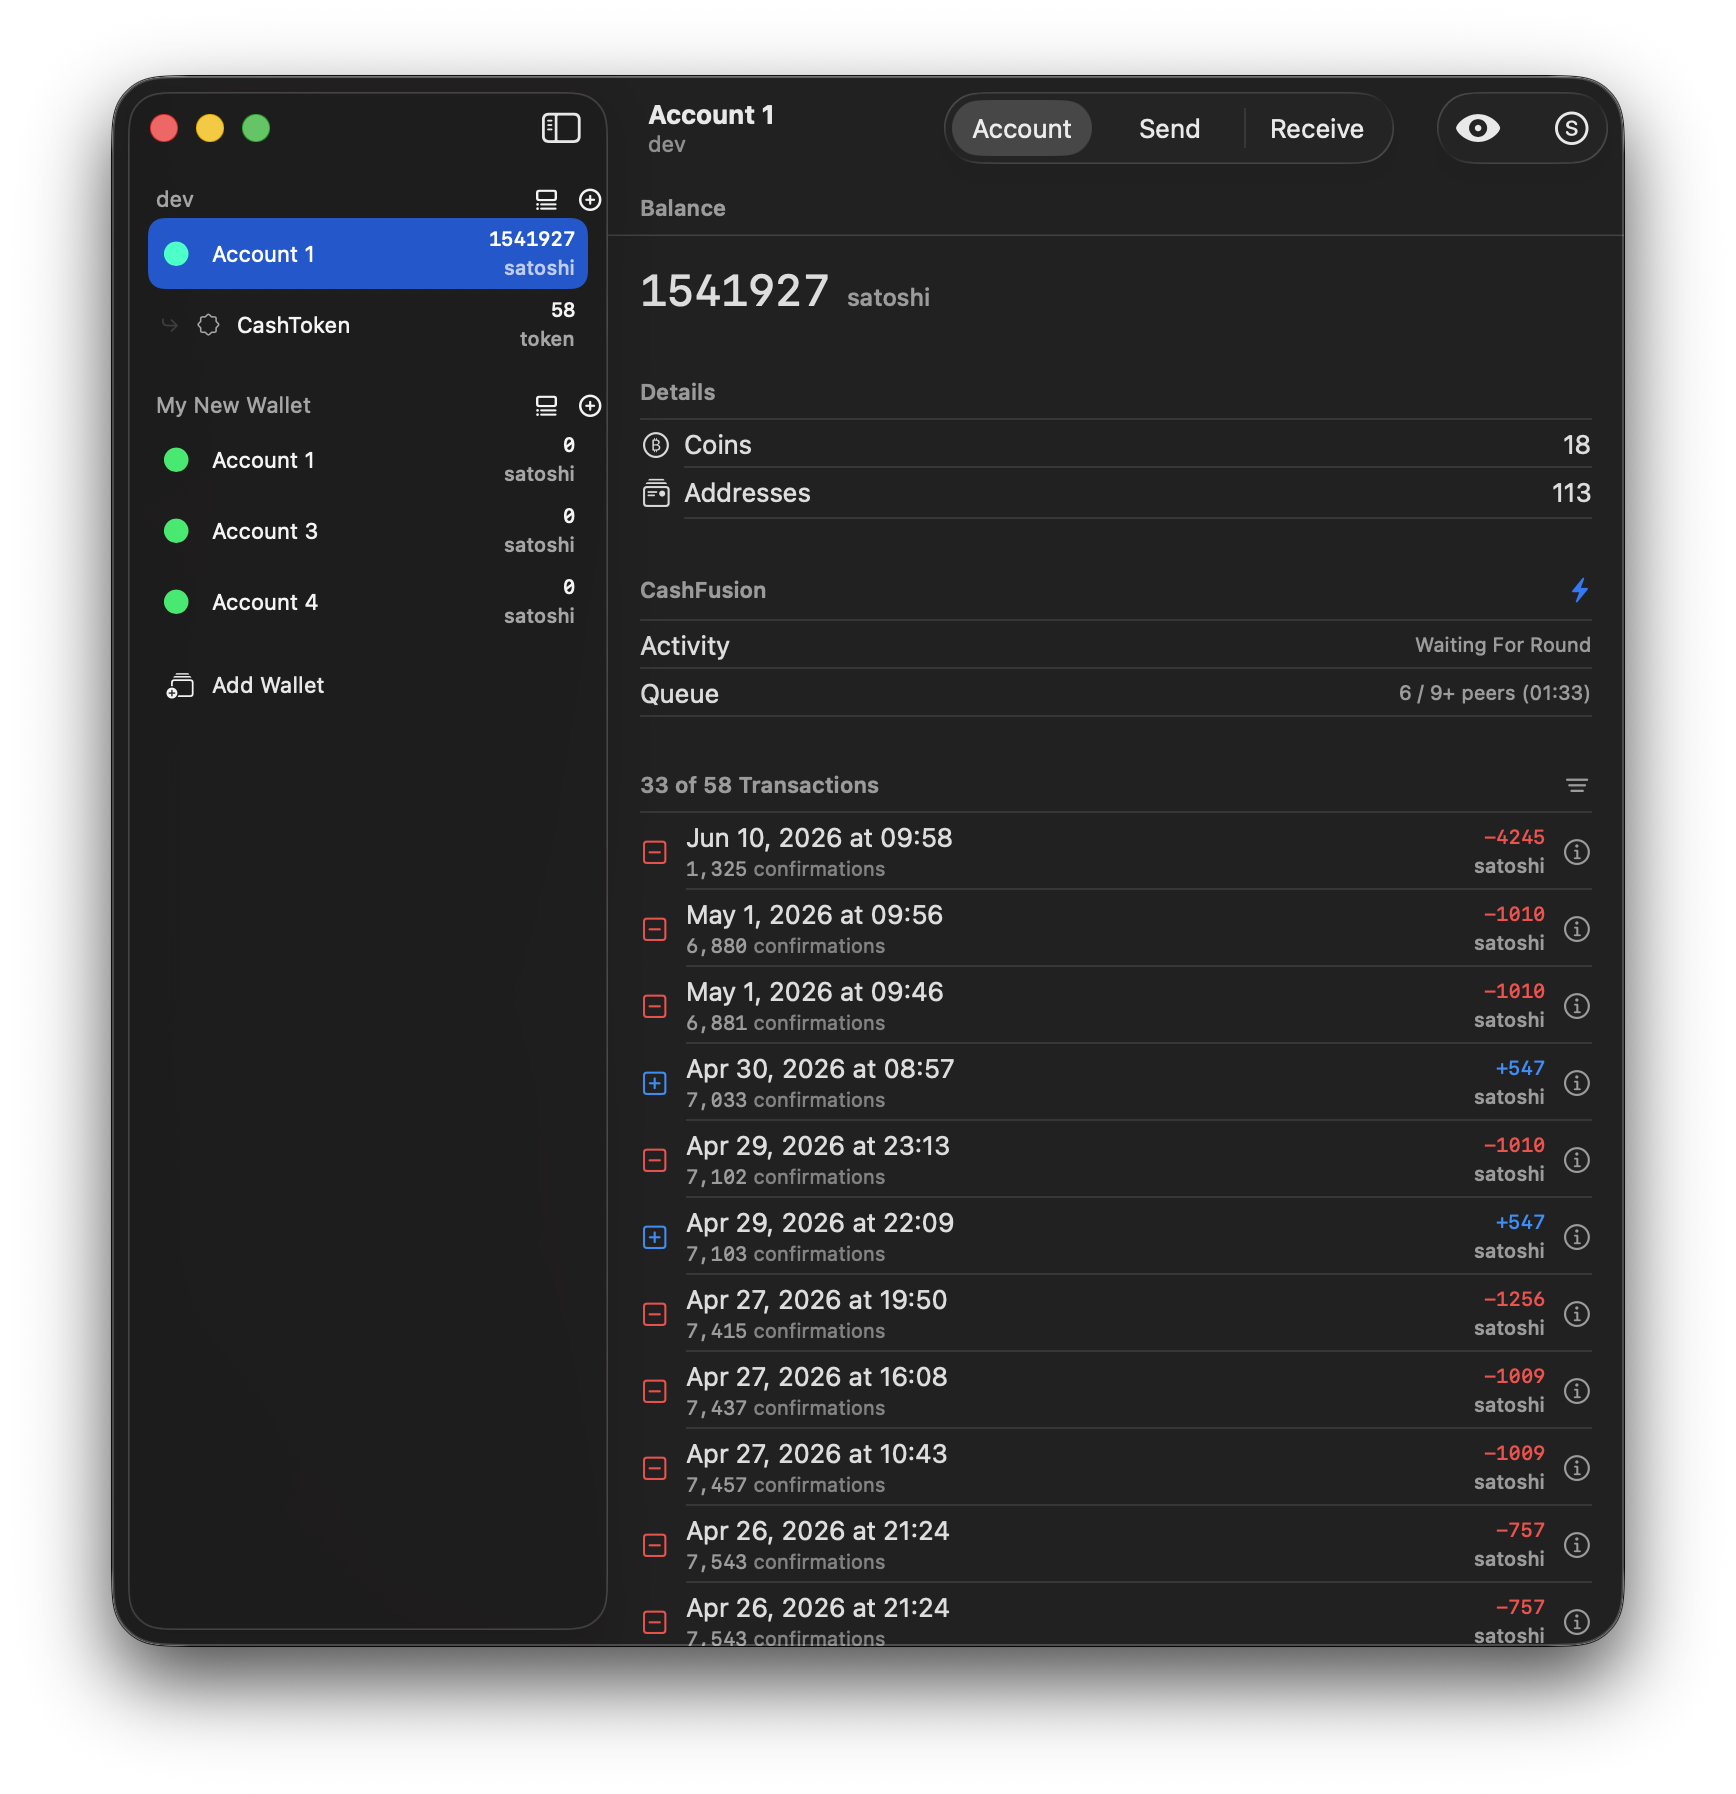Open My New Wallet manage accounts icon
This screenshot has width=1736, height=1794.
546,406
